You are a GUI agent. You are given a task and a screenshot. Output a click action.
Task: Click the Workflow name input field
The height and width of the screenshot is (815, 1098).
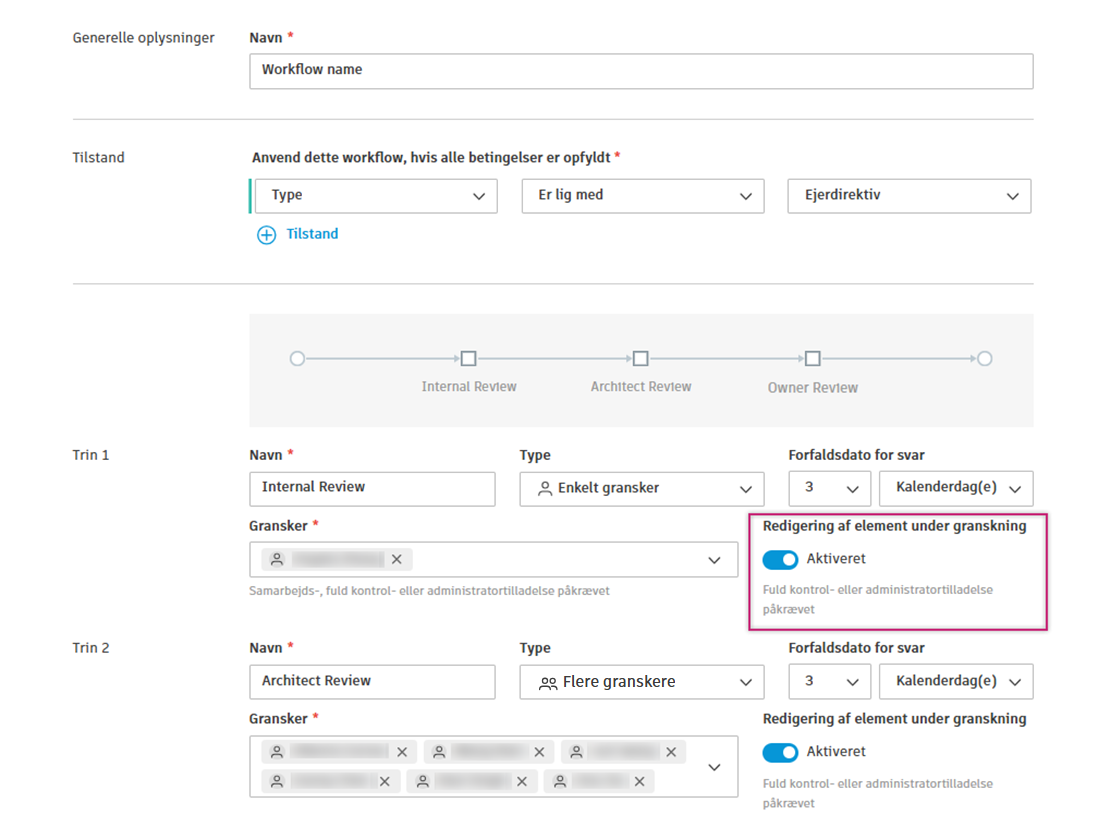click(640, 71)
